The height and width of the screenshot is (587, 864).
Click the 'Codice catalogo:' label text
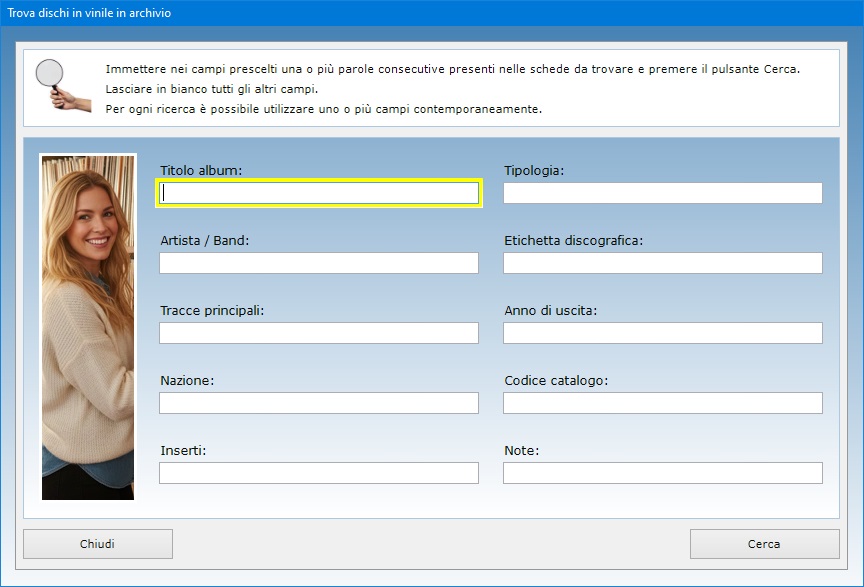(556, 381)
